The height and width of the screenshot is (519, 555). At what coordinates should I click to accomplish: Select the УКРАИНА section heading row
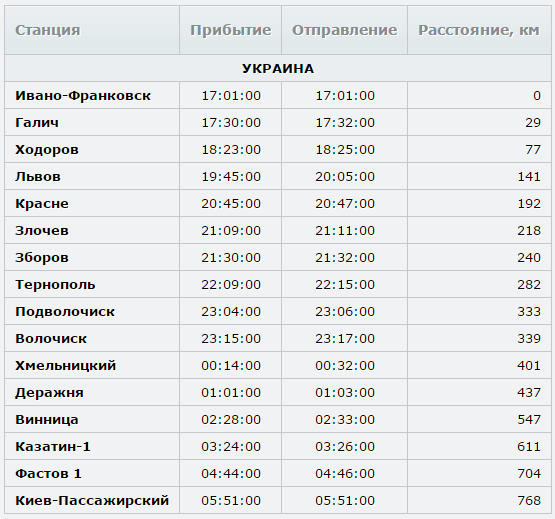coord(278,68)
